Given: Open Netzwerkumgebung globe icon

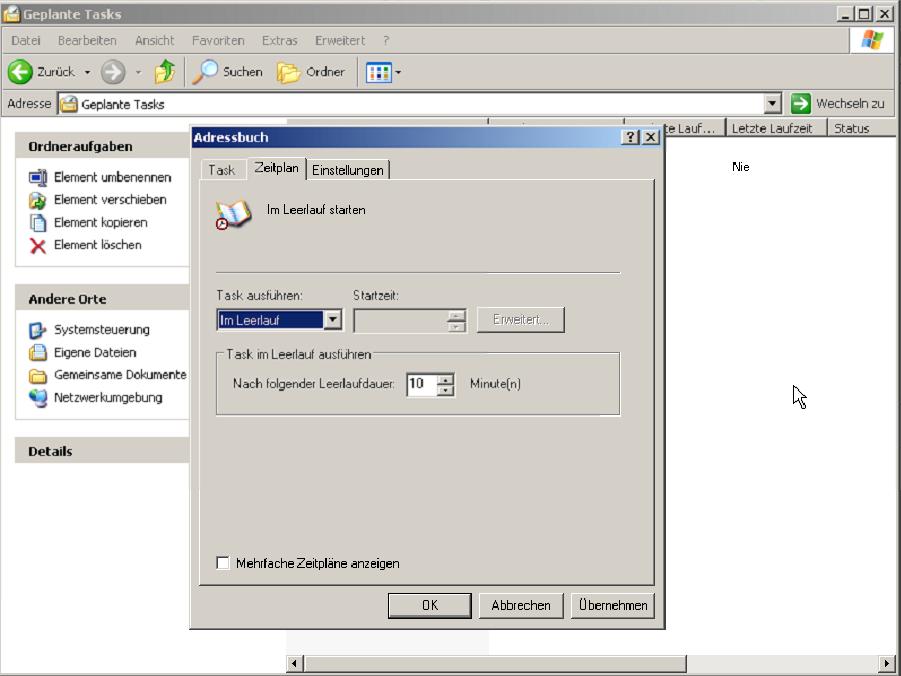Looking at the screenshot, I should click(38, 398).
